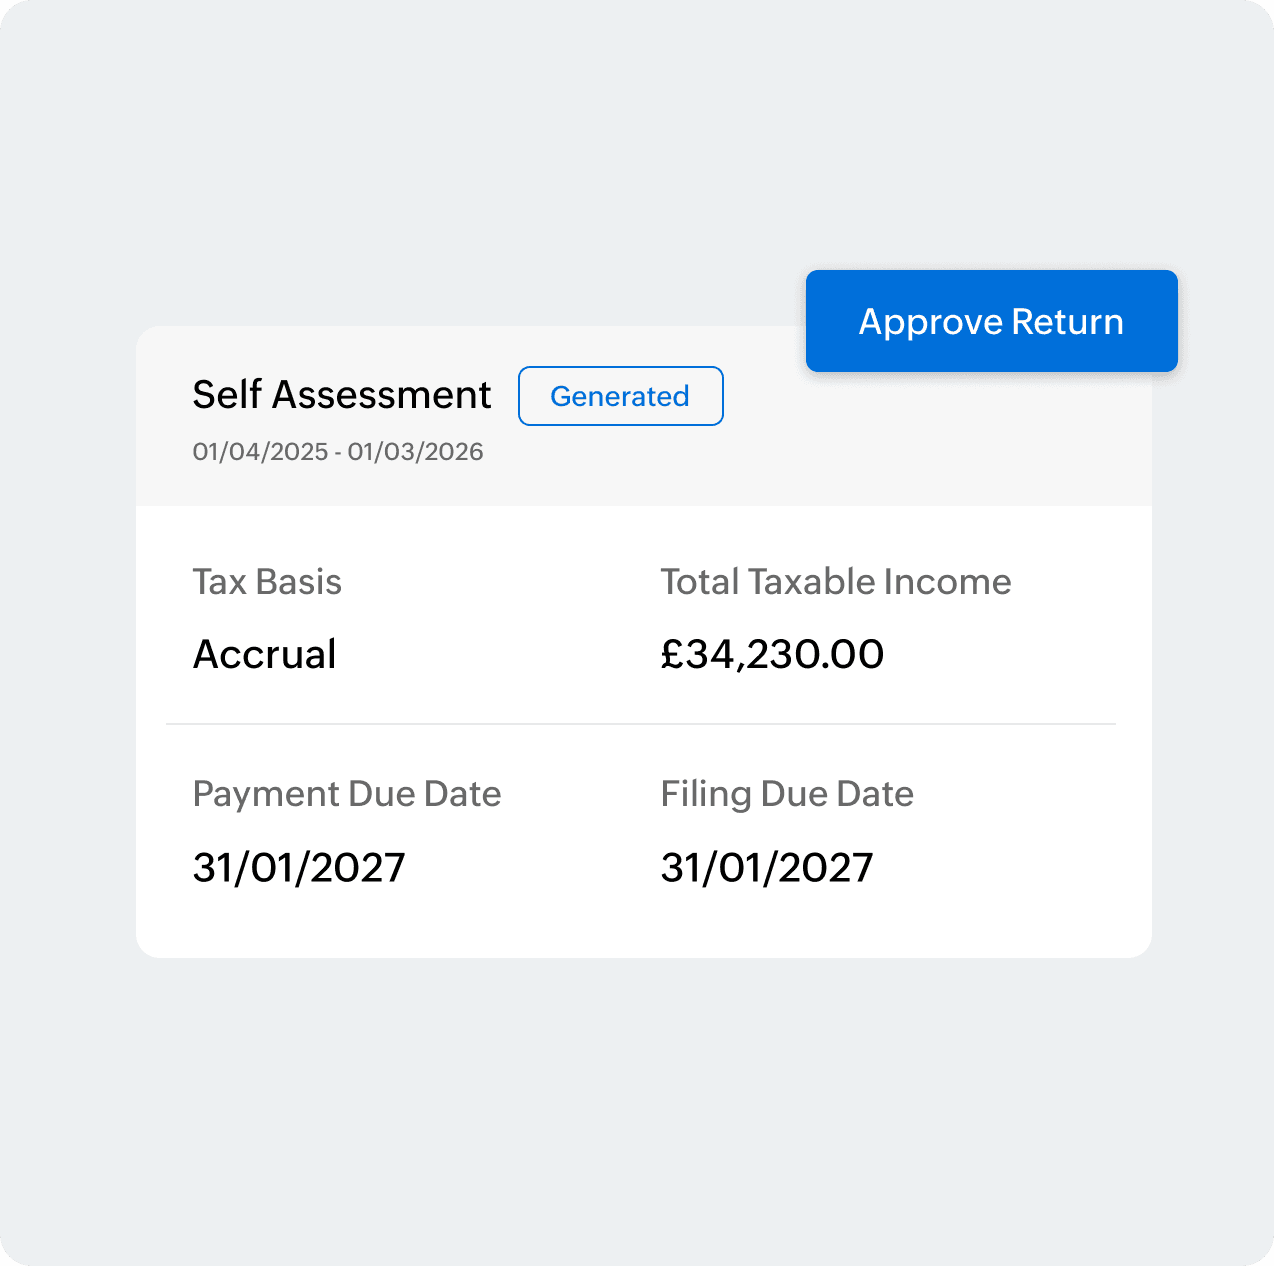Click the Approve Return button
Screen dimensions: 1274x1266
pos(991,321)
